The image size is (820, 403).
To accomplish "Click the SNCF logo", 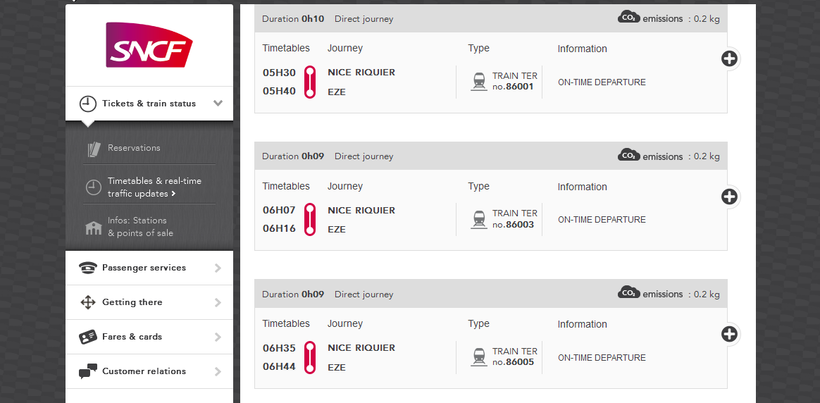I will coord(149,46).
